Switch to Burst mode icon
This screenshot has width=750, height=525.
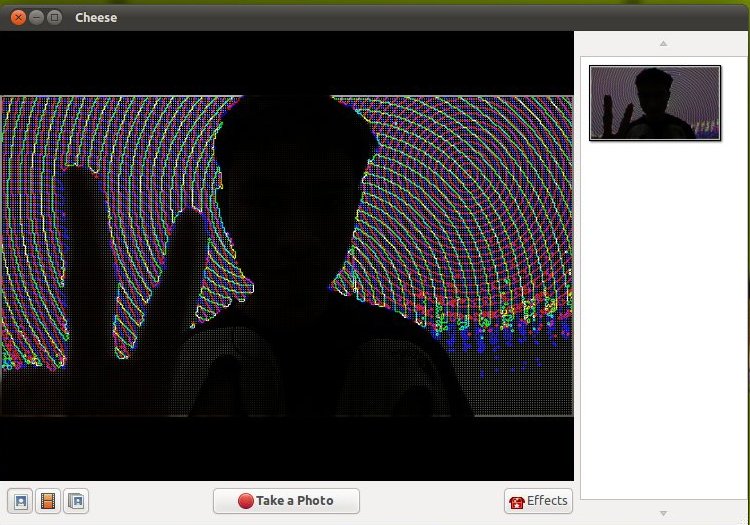tap(76, 501)
